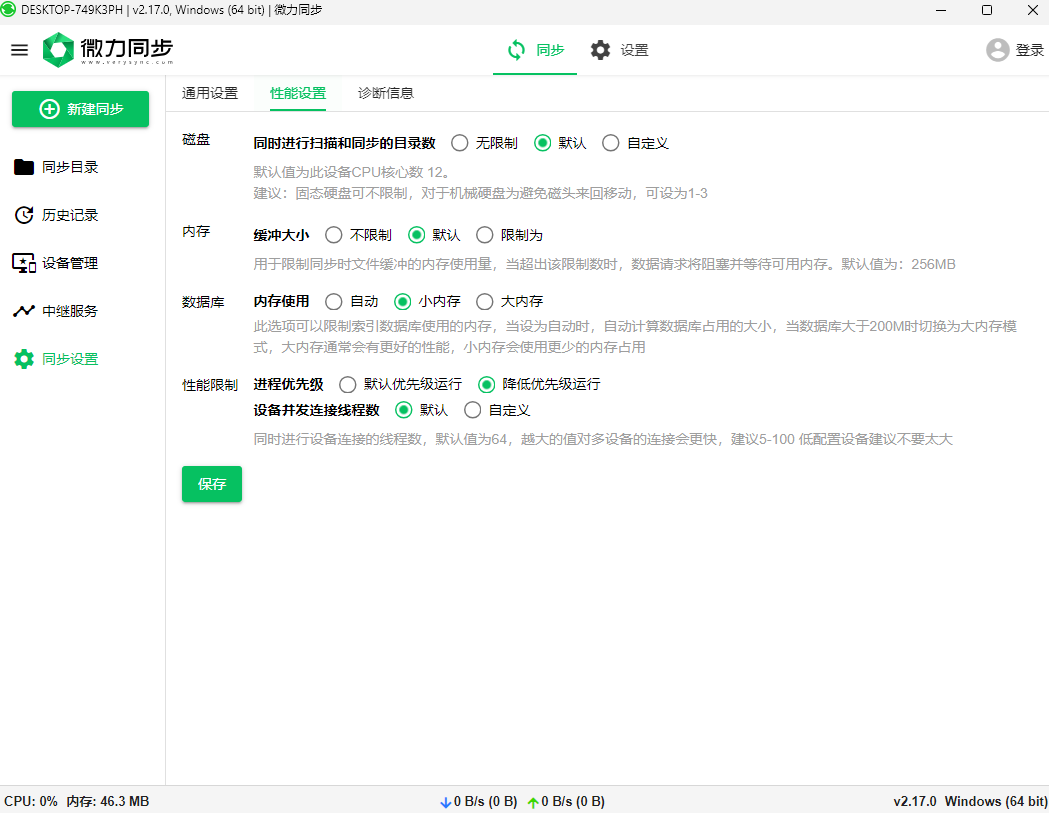The height and width of the screenshot is (813, 1049).
Task: Click the 保存 button
Action: [x=212, y=484]
